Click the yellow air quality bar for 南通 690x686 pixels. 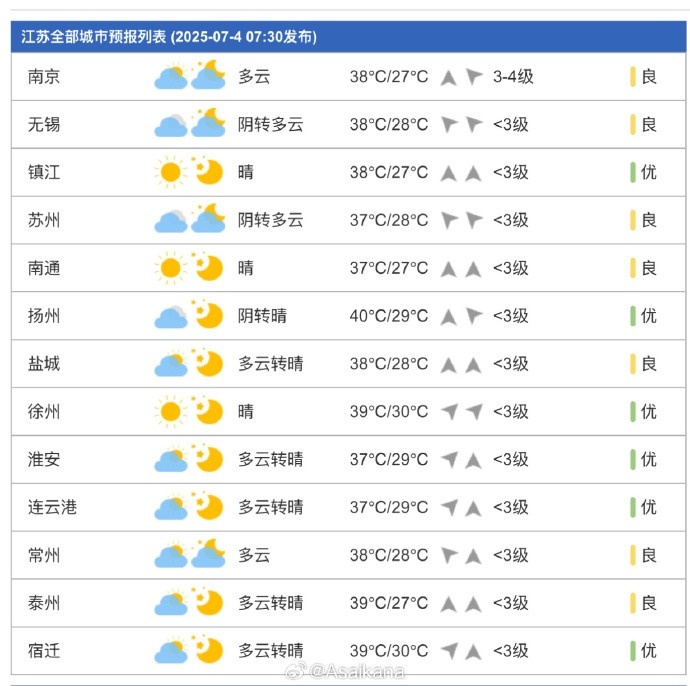point(633,268)
